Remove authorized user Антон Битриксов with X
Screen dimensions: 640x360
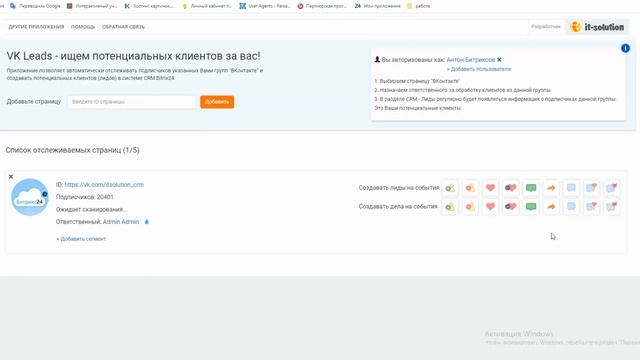point(499,60)
